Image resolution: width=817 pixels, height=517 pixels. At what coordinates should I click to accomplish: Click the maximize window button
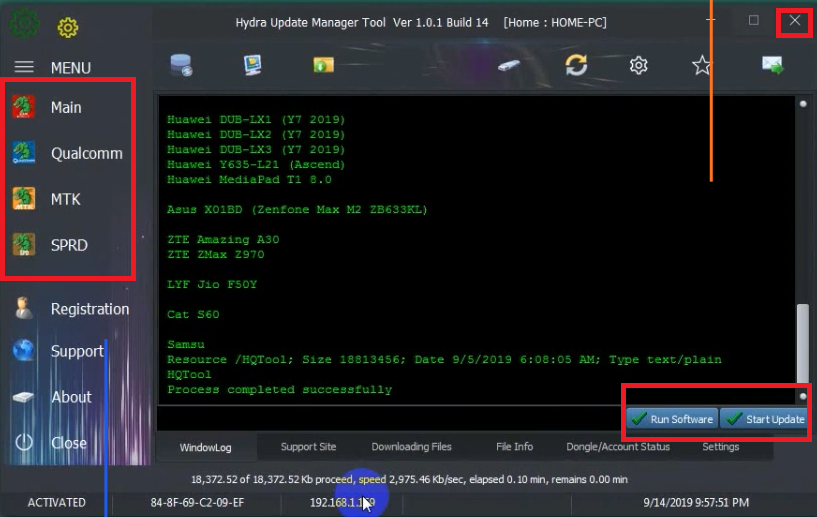click(753, 20)
